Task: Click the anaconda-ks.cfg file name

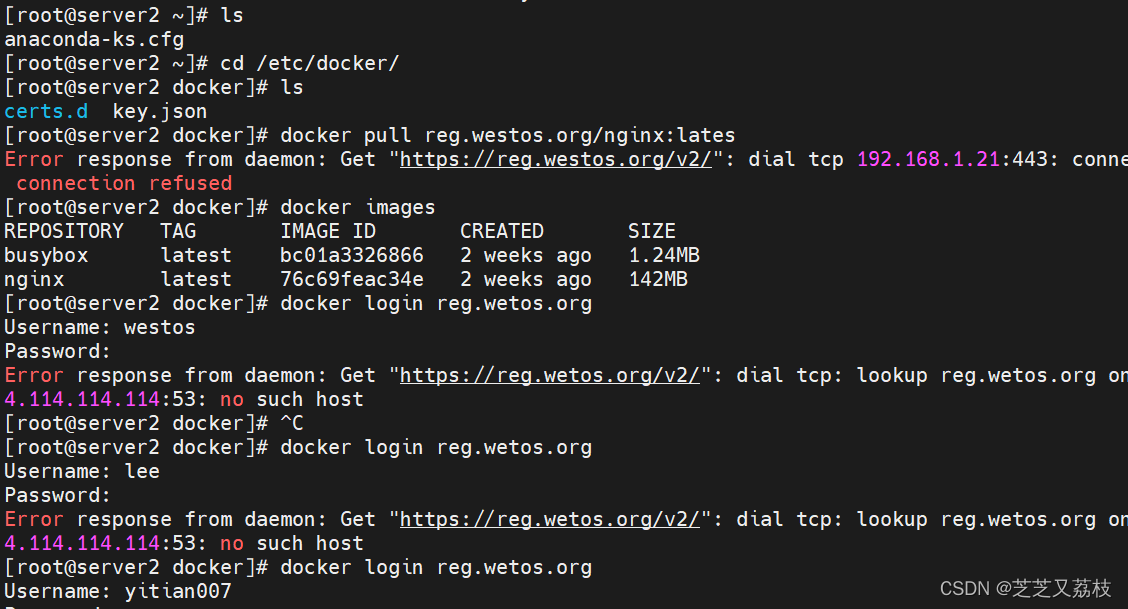Action: (94, 39)
